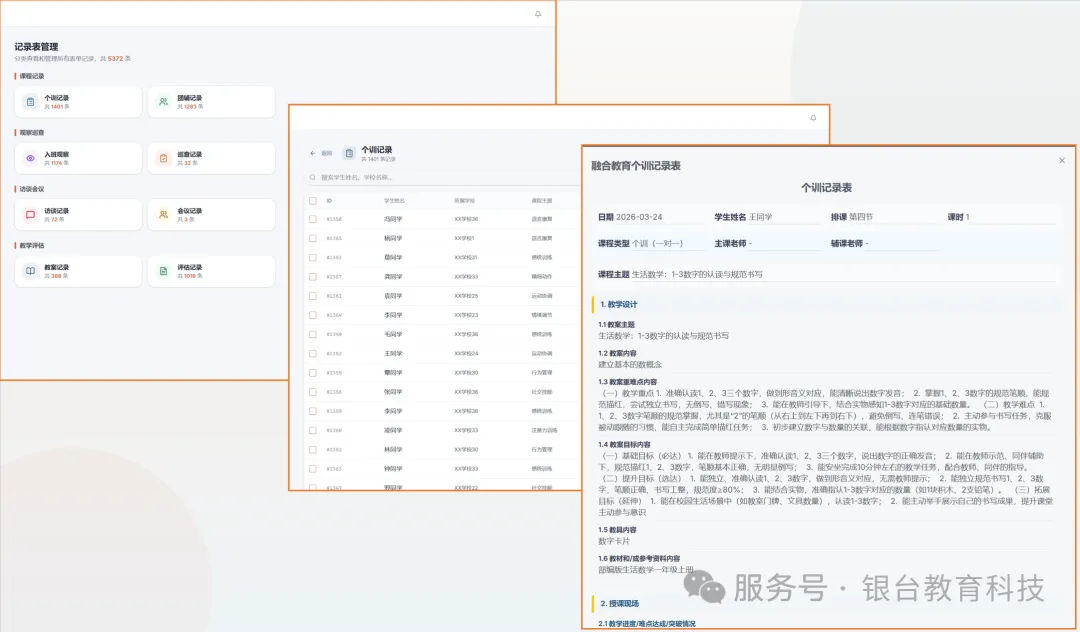Screen dimensions: 1080x632
Task: Click the 排课 field showing 第四节
Action: [884, 217]
